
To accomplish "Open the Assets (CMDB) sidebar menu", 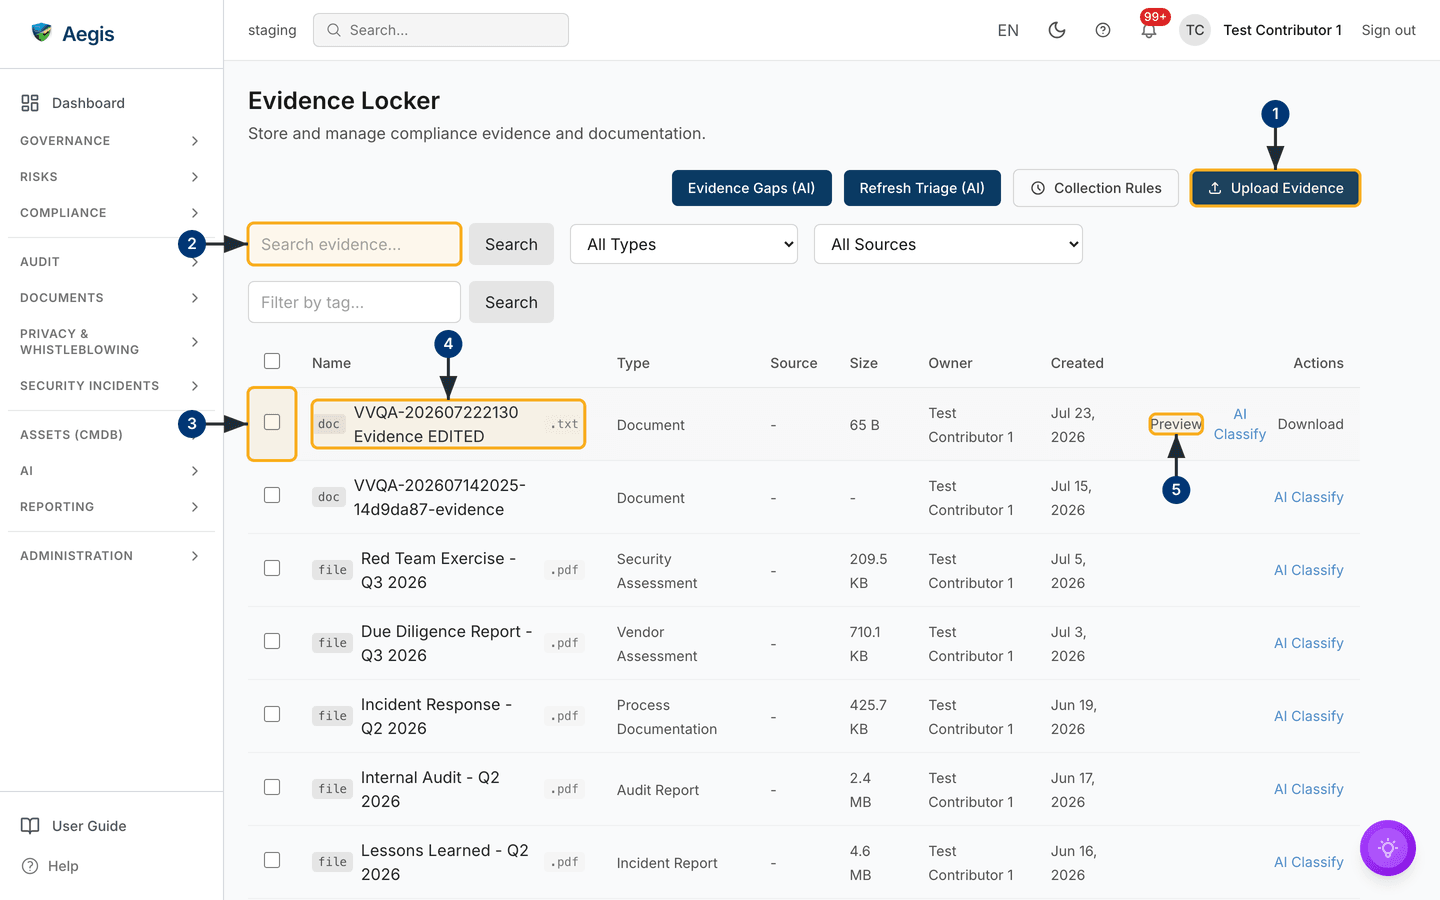I will click(110, 435).
